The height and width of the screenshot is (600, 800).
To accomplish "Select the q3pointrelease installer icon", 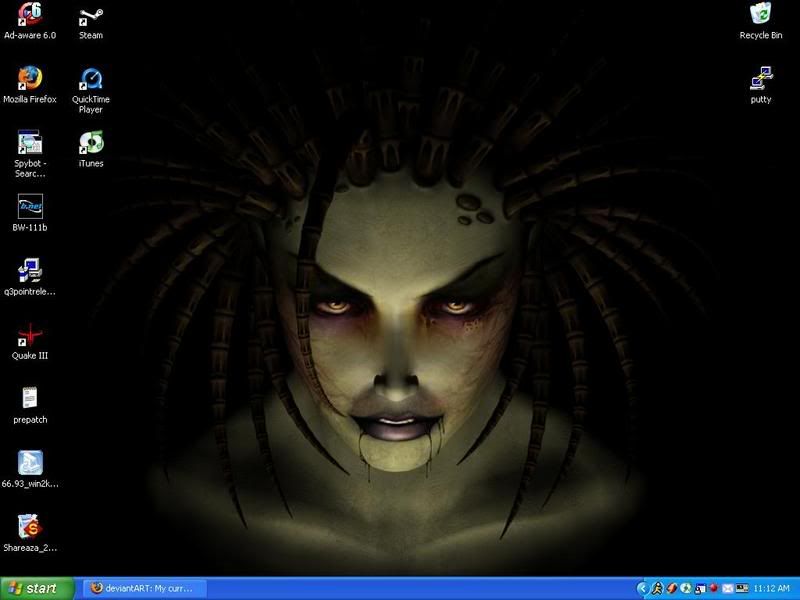I will [30, 277].
